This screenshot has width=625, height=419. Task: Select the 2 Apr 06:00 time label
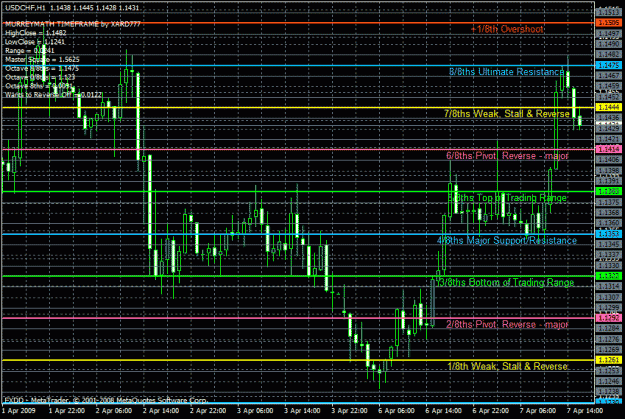(114, 411)
